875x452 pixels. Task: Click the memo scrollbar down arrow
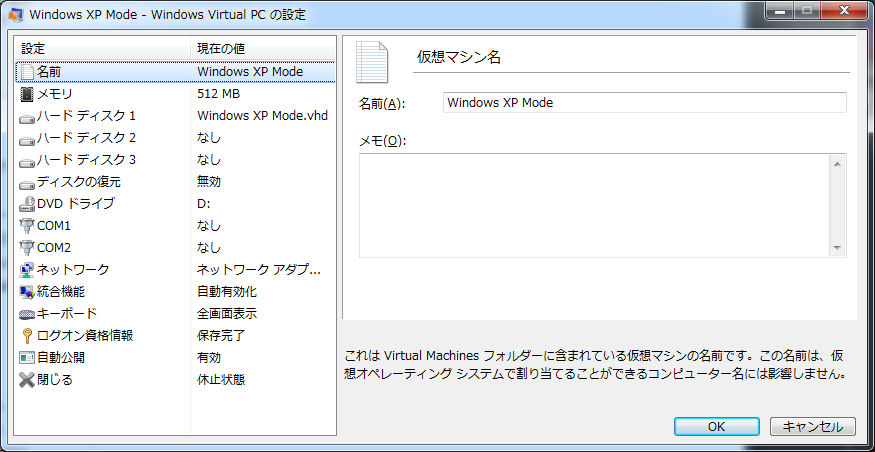[x=838, y=248]
